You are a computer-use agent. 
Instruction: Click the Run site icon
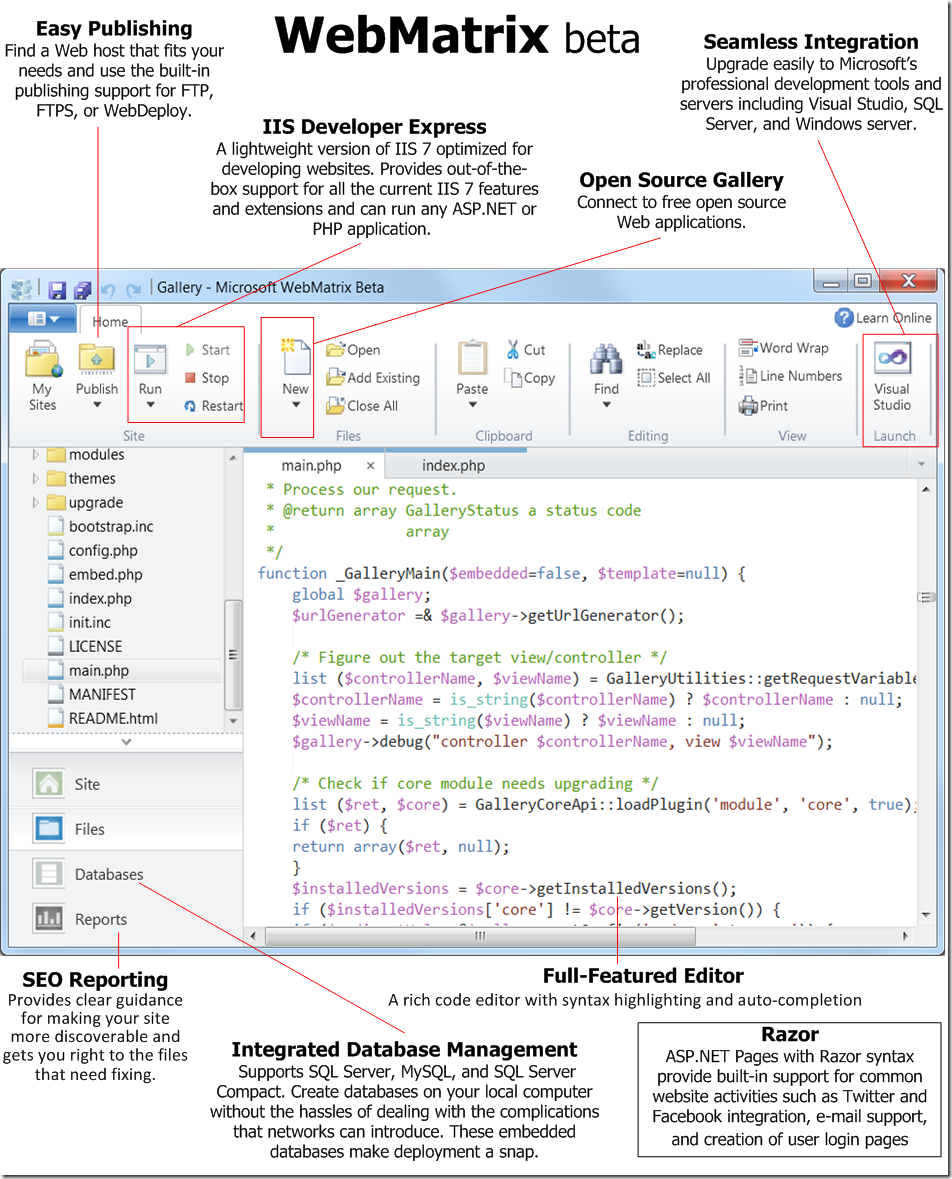150,361
